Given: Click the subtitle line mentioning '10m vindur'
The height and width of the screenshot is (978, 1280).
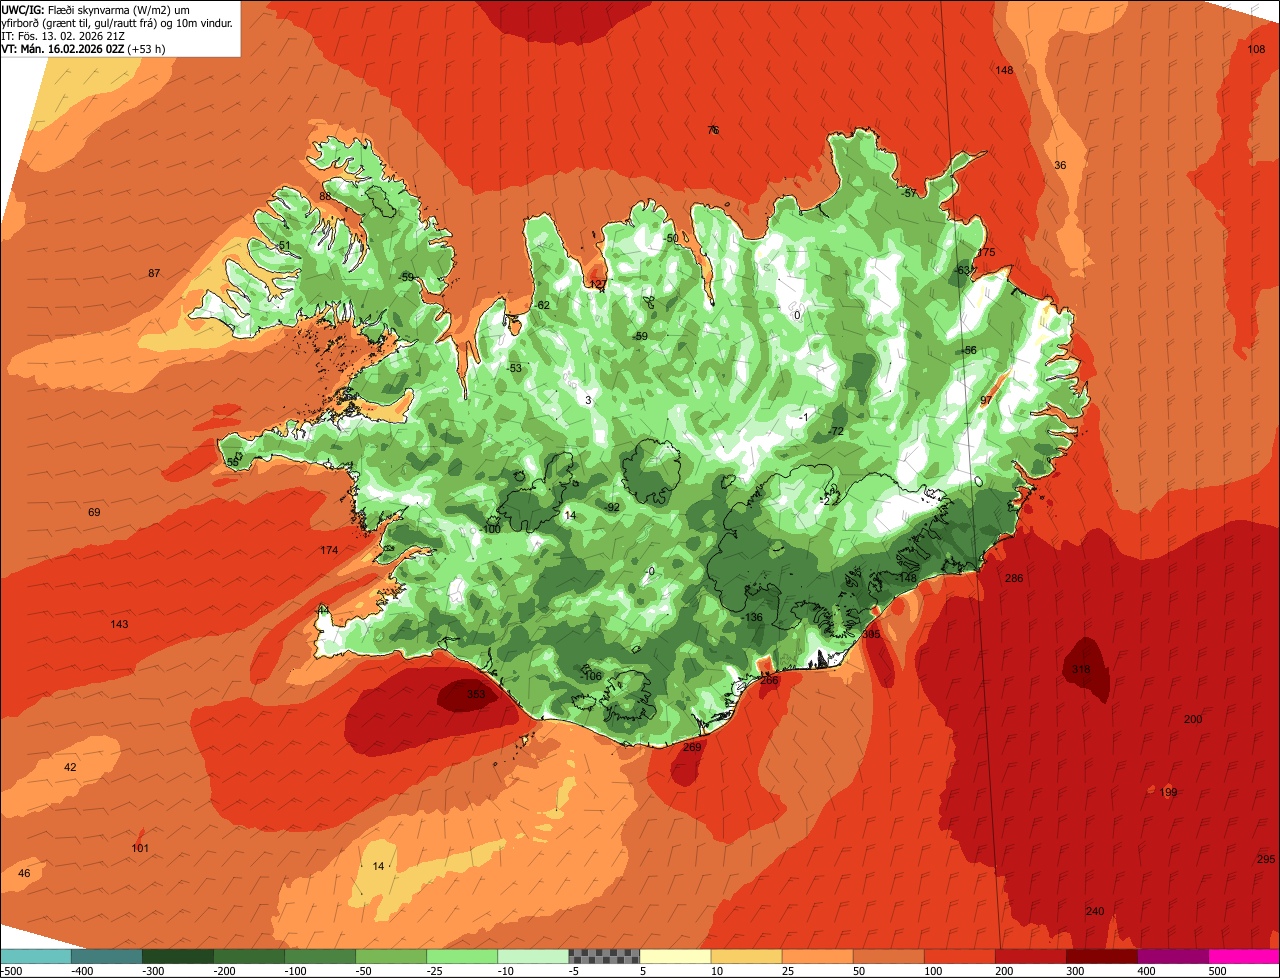Looking at the screenshot, I should pos(117,22).
